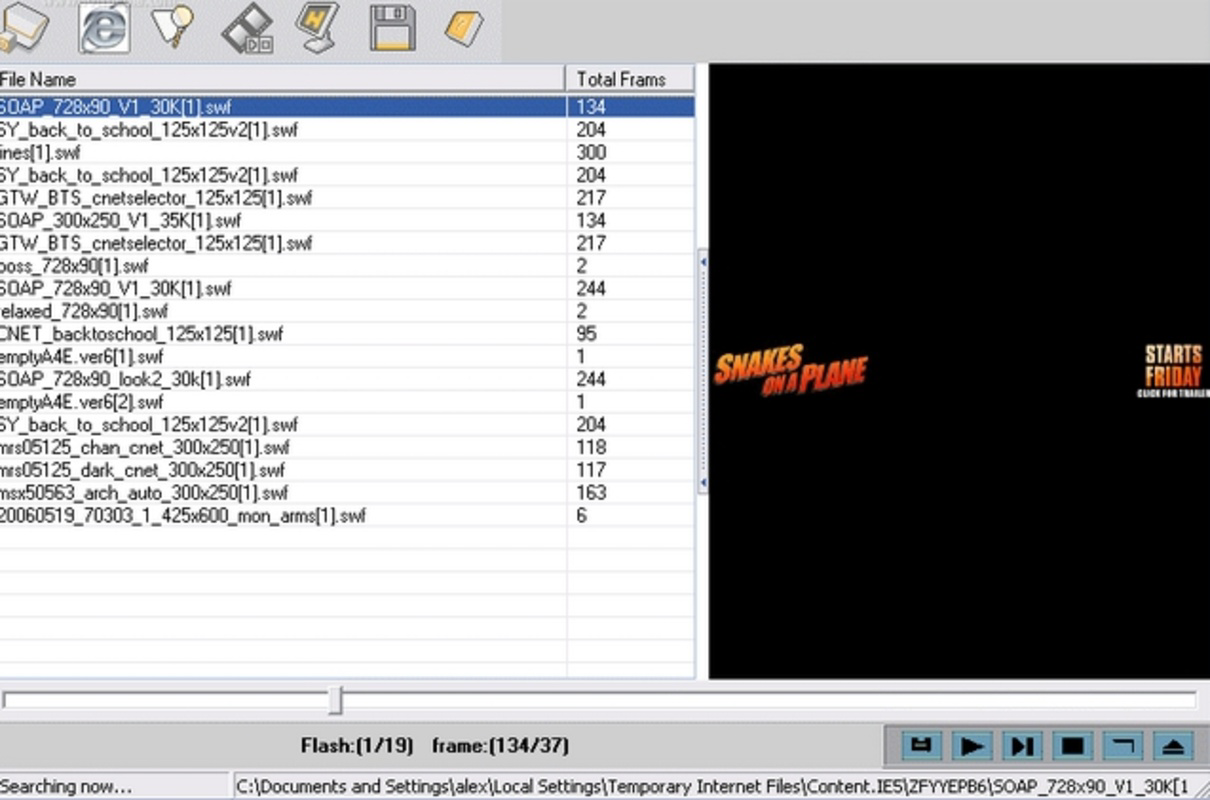The height and width of the screenshot is (800, 1210).
Task: Select elaxed_728x90[1].swf file
Action: point(347,311)
